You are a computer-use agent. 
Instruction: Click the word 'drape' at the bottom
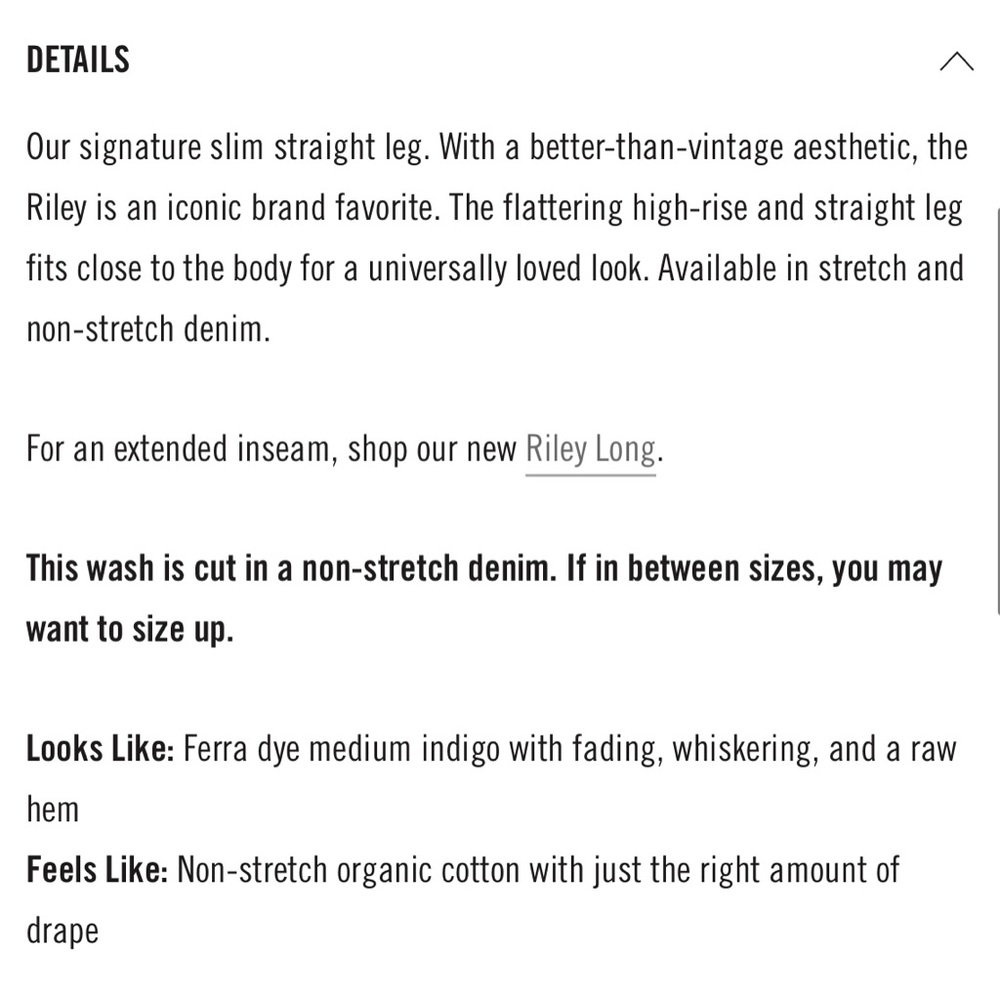[62, 932]
